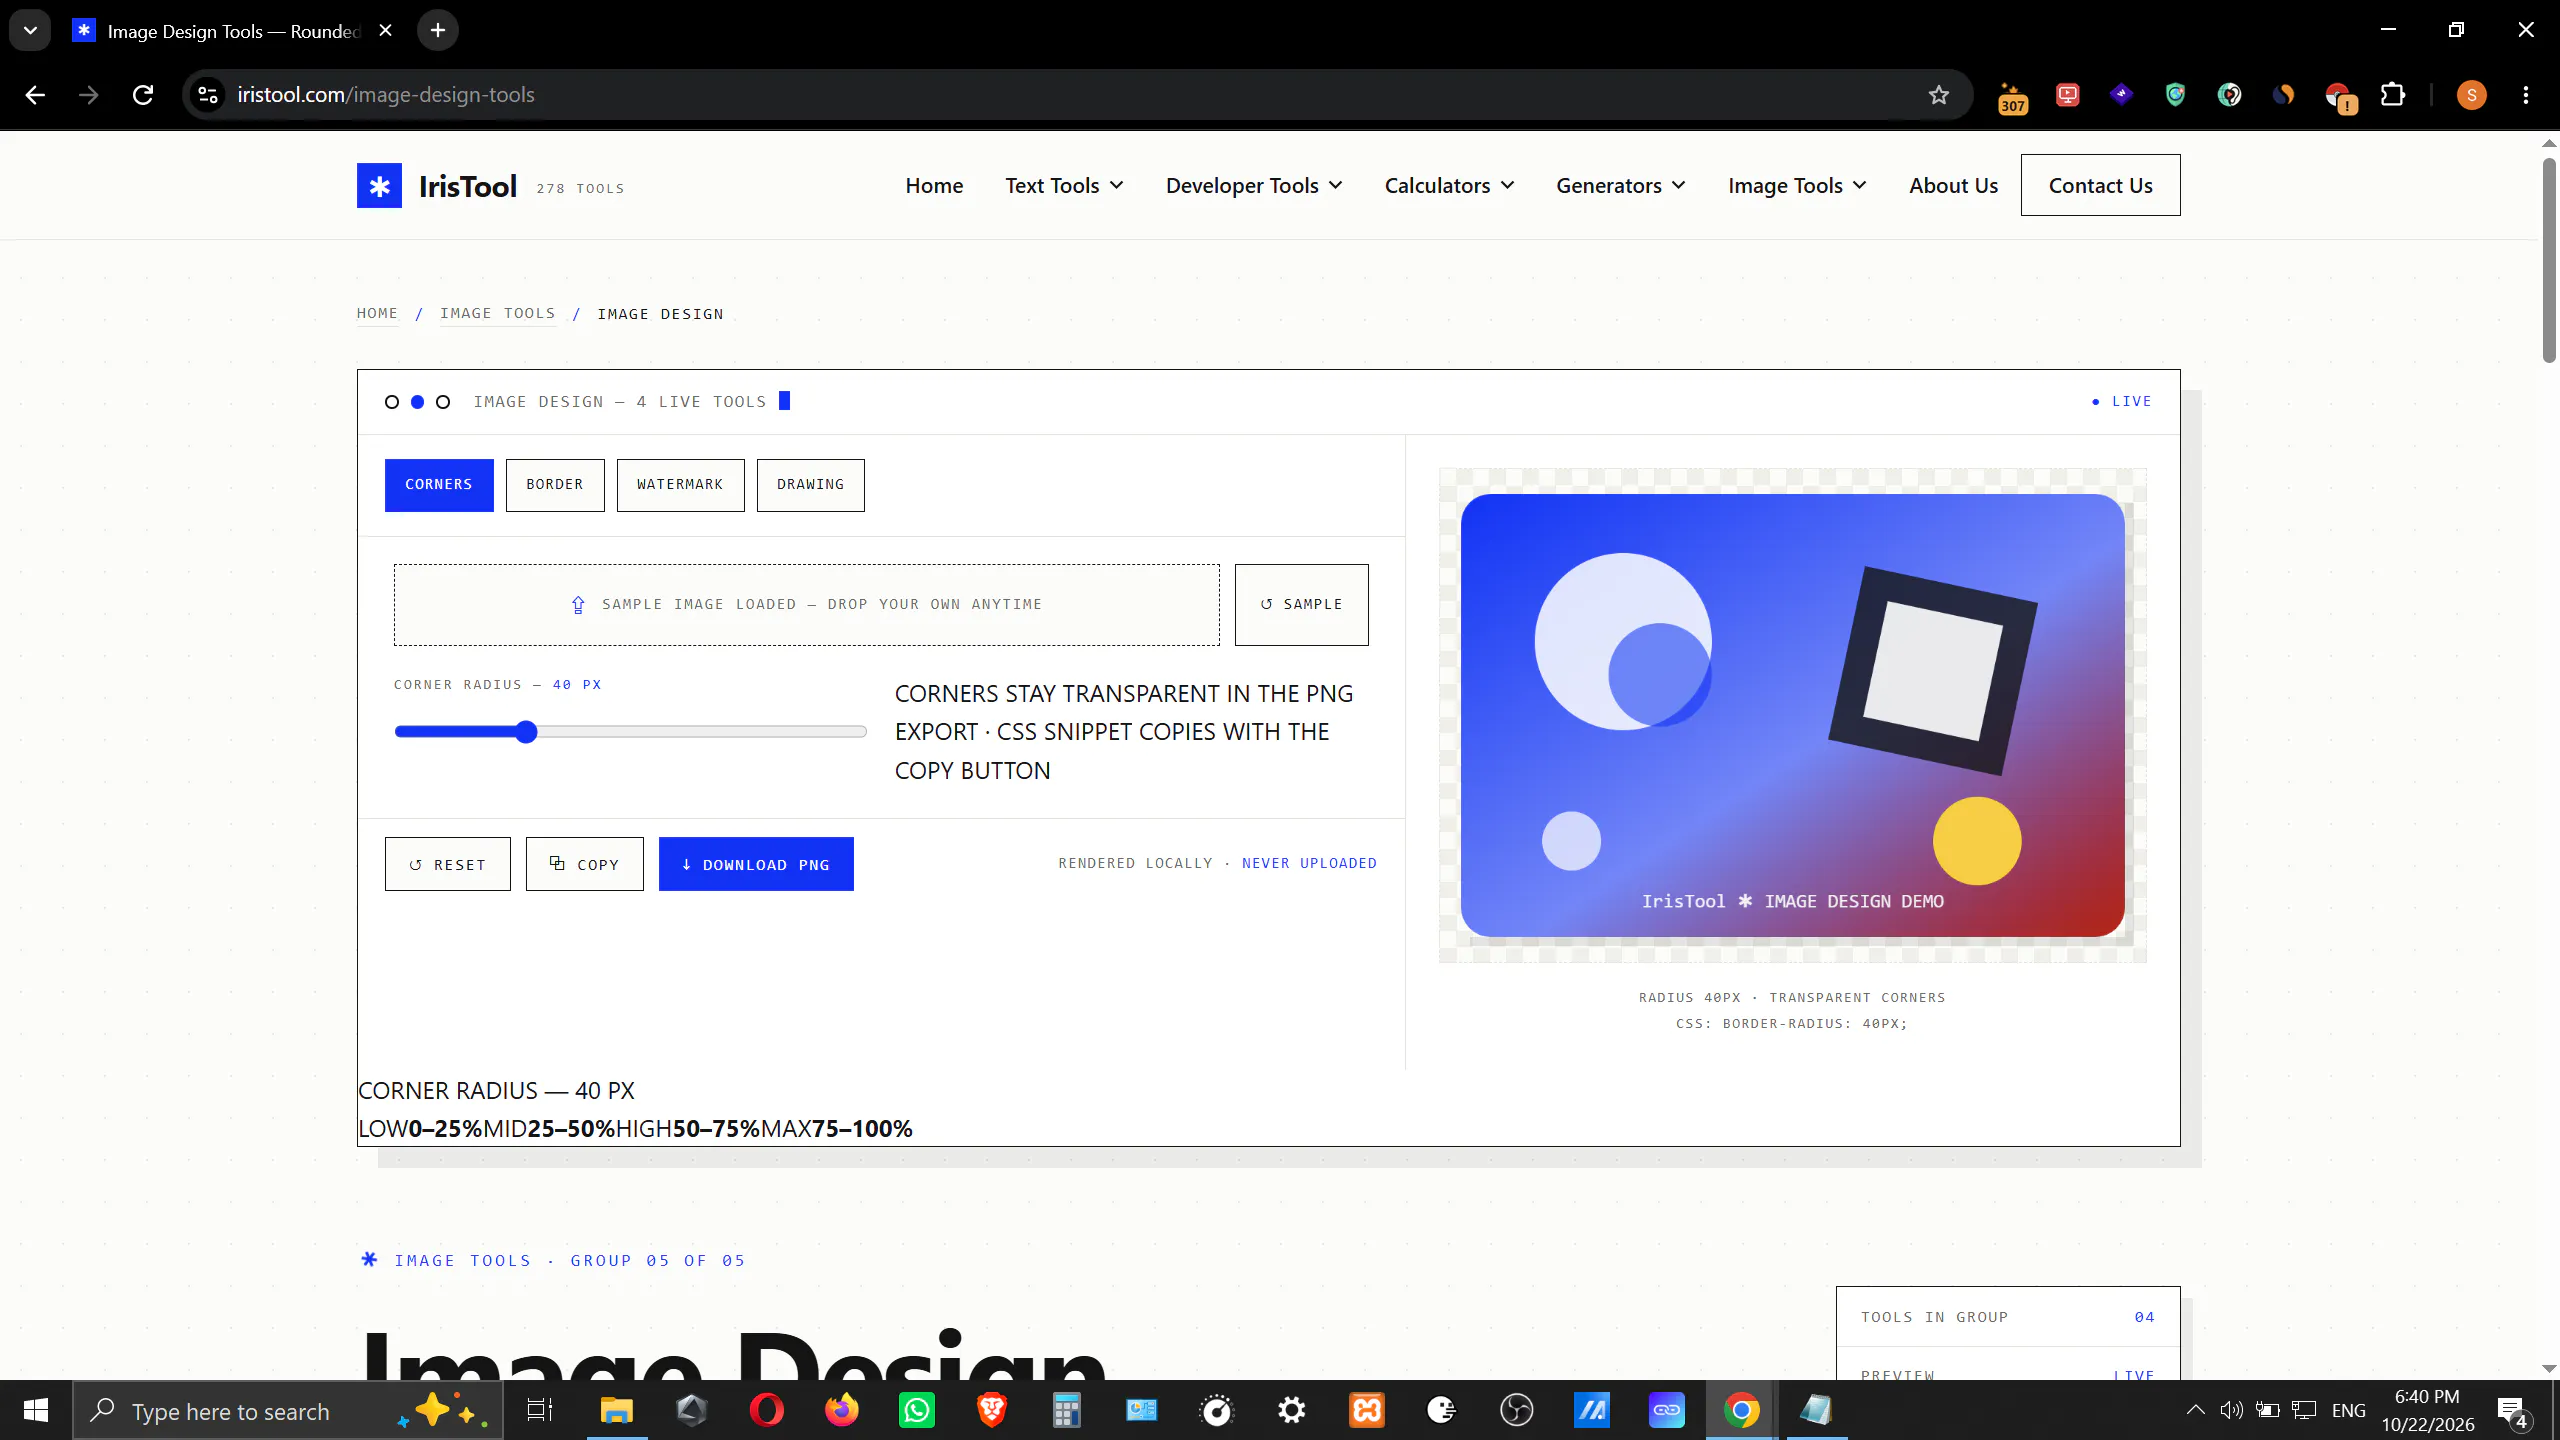This screenshot has width=2560, height=1440.
Task: Click the '278 TOOLS' label
Action: tap(580, 189)
